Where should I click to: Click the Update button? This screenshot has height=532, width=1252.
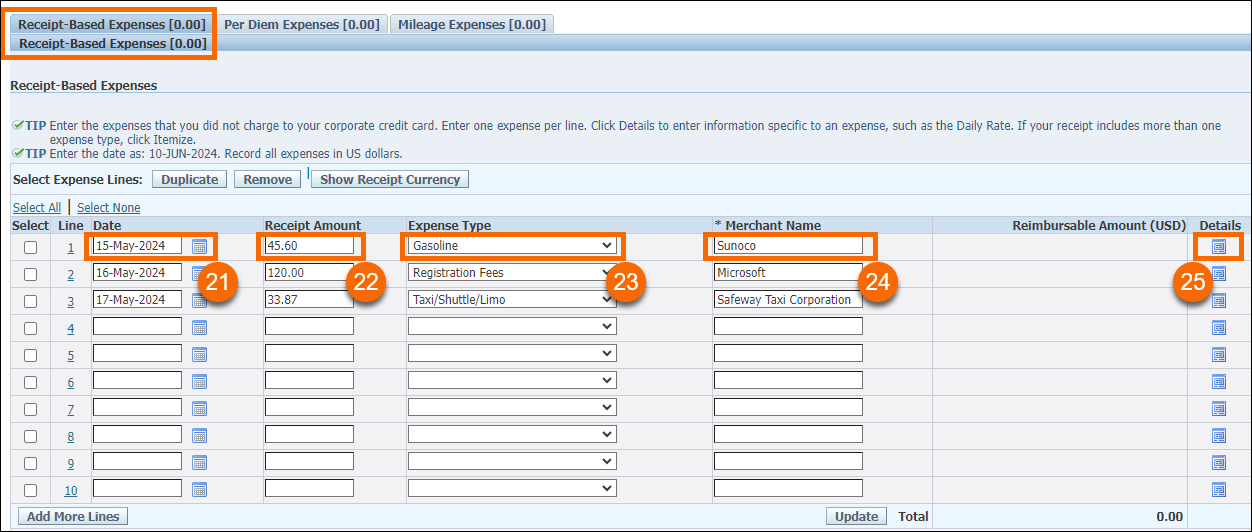click(857, 516)
